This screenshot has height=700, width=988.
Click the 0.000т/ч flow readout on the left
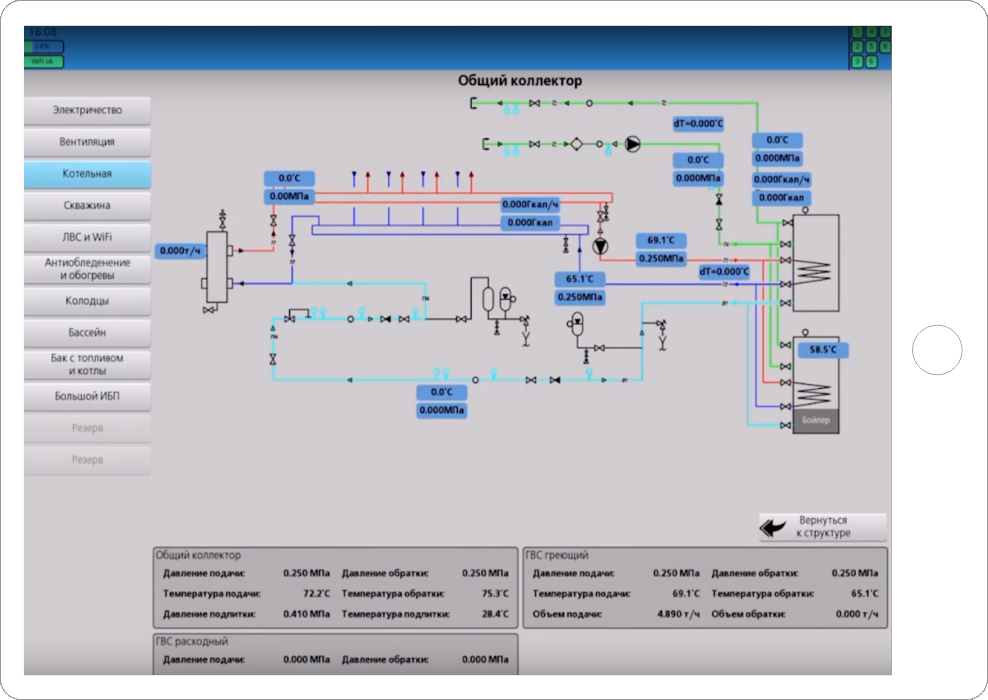coord(181,250)
